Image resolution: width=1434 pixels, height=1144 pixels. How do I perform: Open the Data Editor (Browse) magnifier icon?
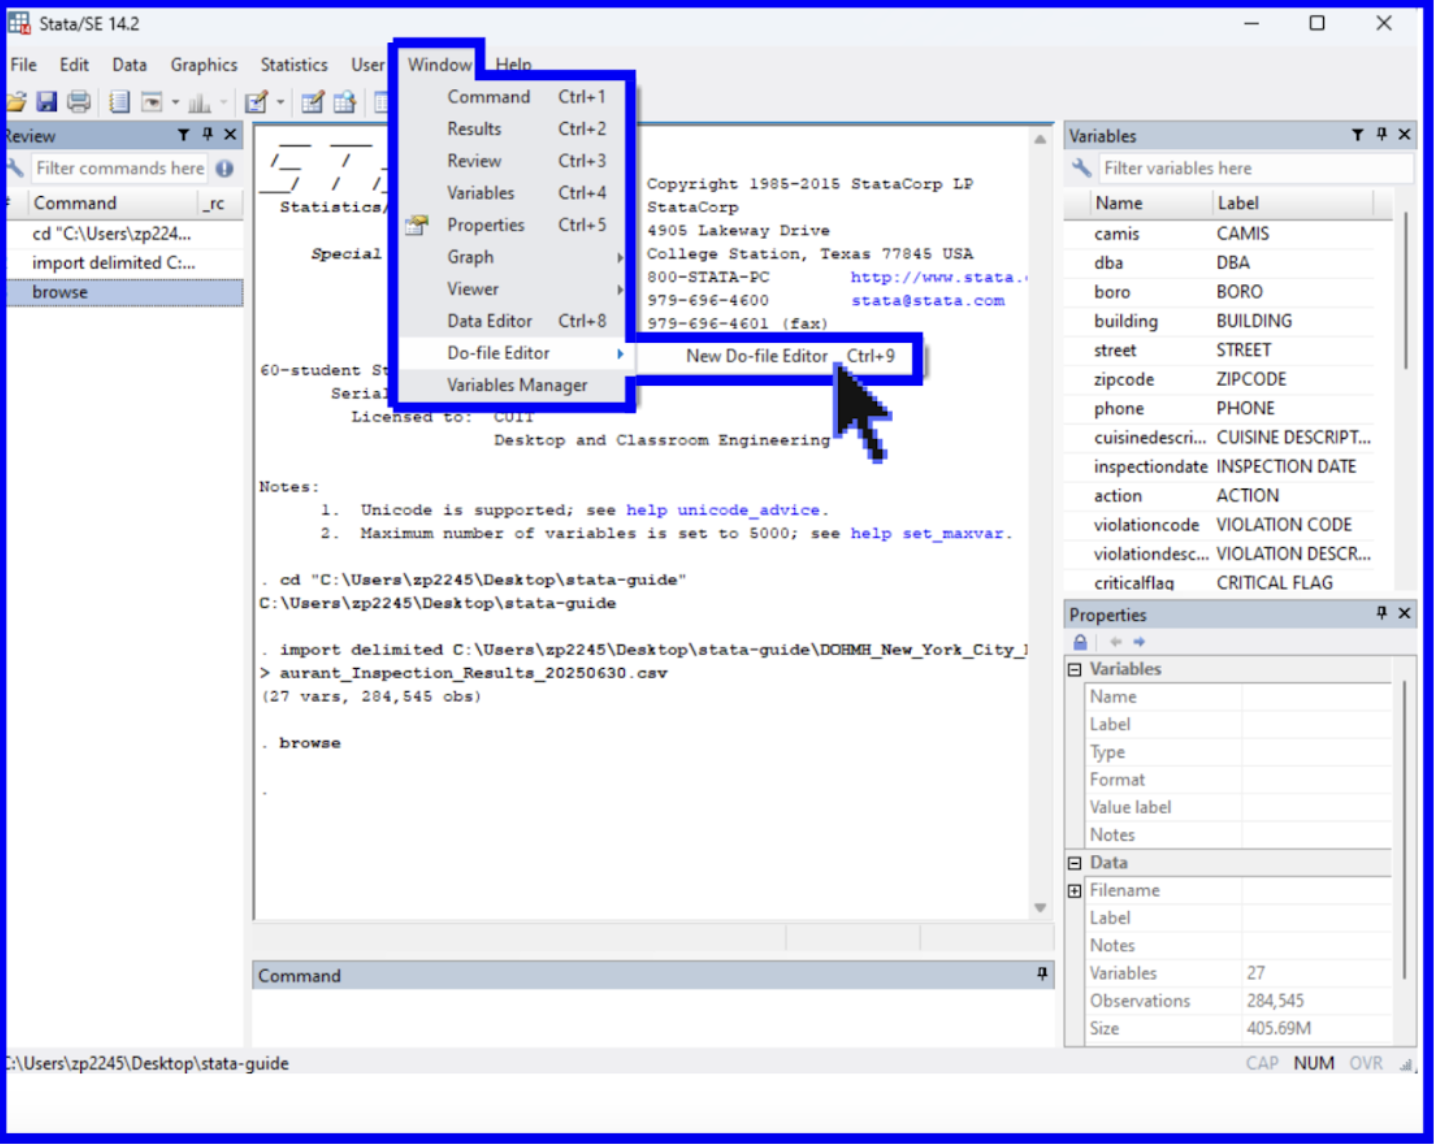tap(345, 102)
